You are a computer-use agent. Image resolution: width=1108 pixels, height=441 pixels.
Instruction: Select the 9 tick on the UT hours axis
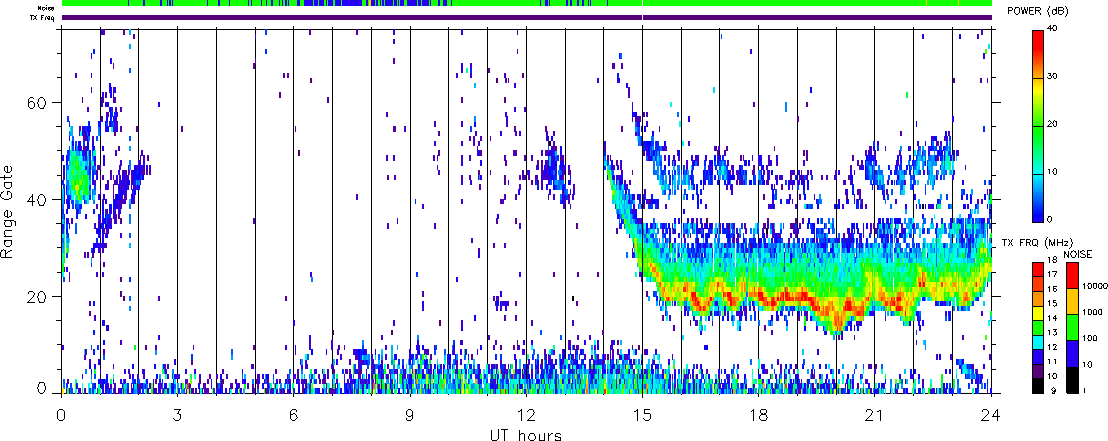click(x=410, y=415)
